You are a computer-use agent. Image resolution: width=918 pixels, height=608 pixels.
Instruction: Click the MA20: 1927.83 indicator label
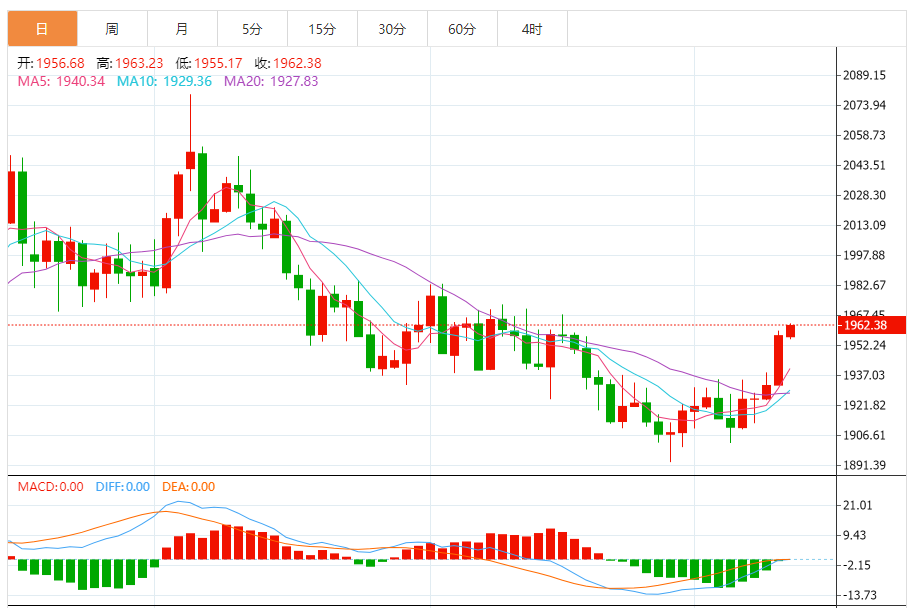point(271,81)
